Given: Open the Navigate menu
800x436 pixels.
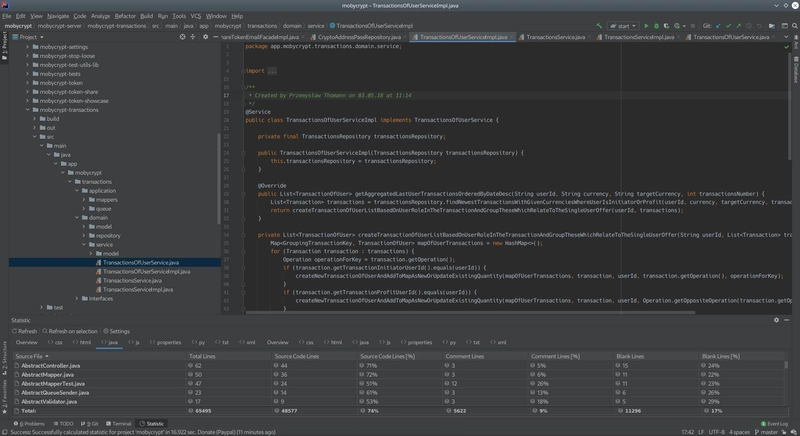Looking at the screenshot, I should coord(58,16).
